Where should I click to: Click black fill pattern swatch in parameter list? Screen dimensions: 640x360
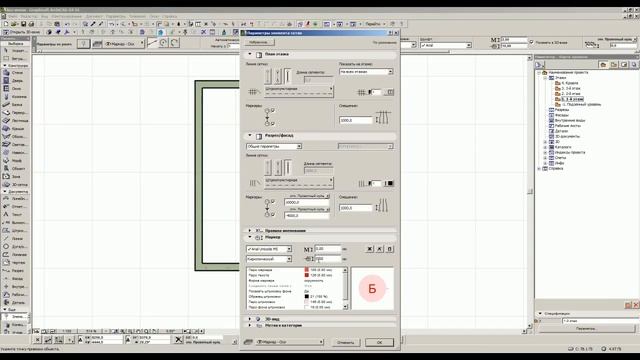(x=307, y=296)
